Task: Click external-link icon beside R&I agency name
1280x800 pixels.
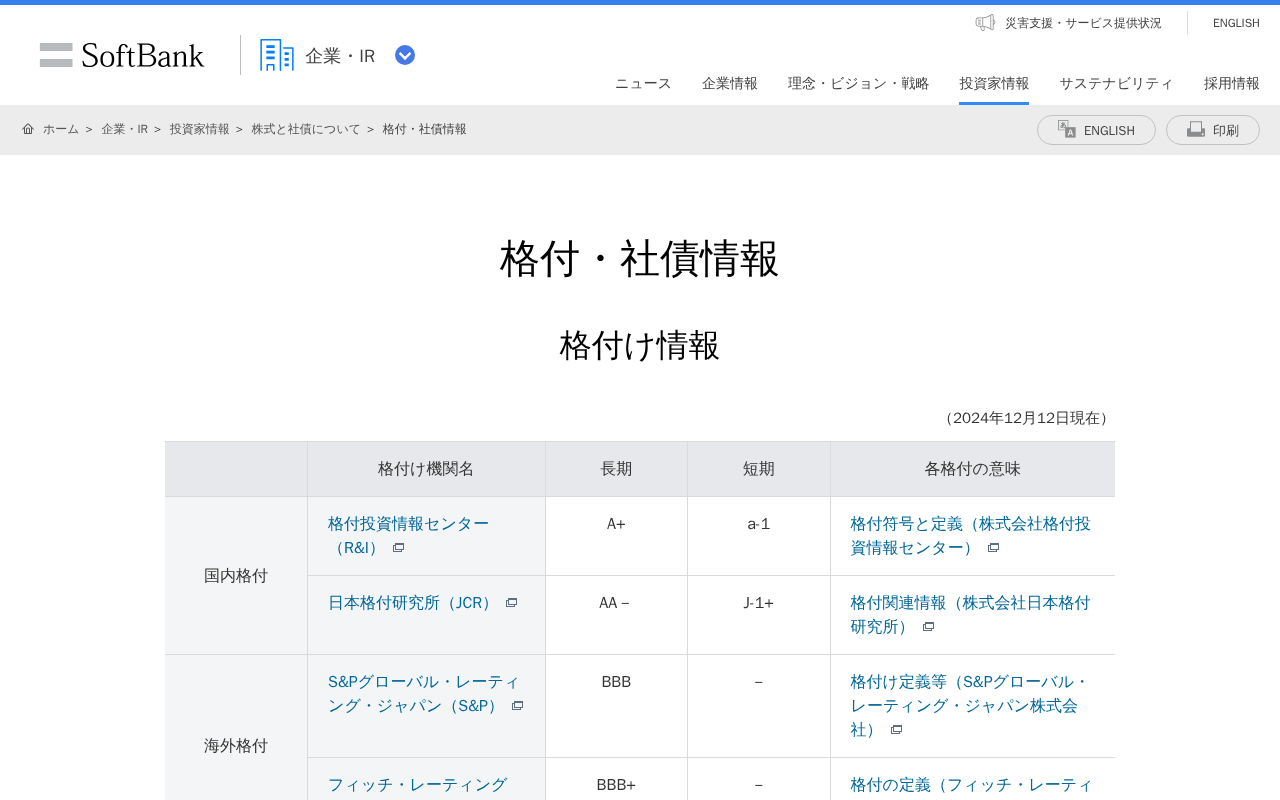Action: tap(398, 548)
